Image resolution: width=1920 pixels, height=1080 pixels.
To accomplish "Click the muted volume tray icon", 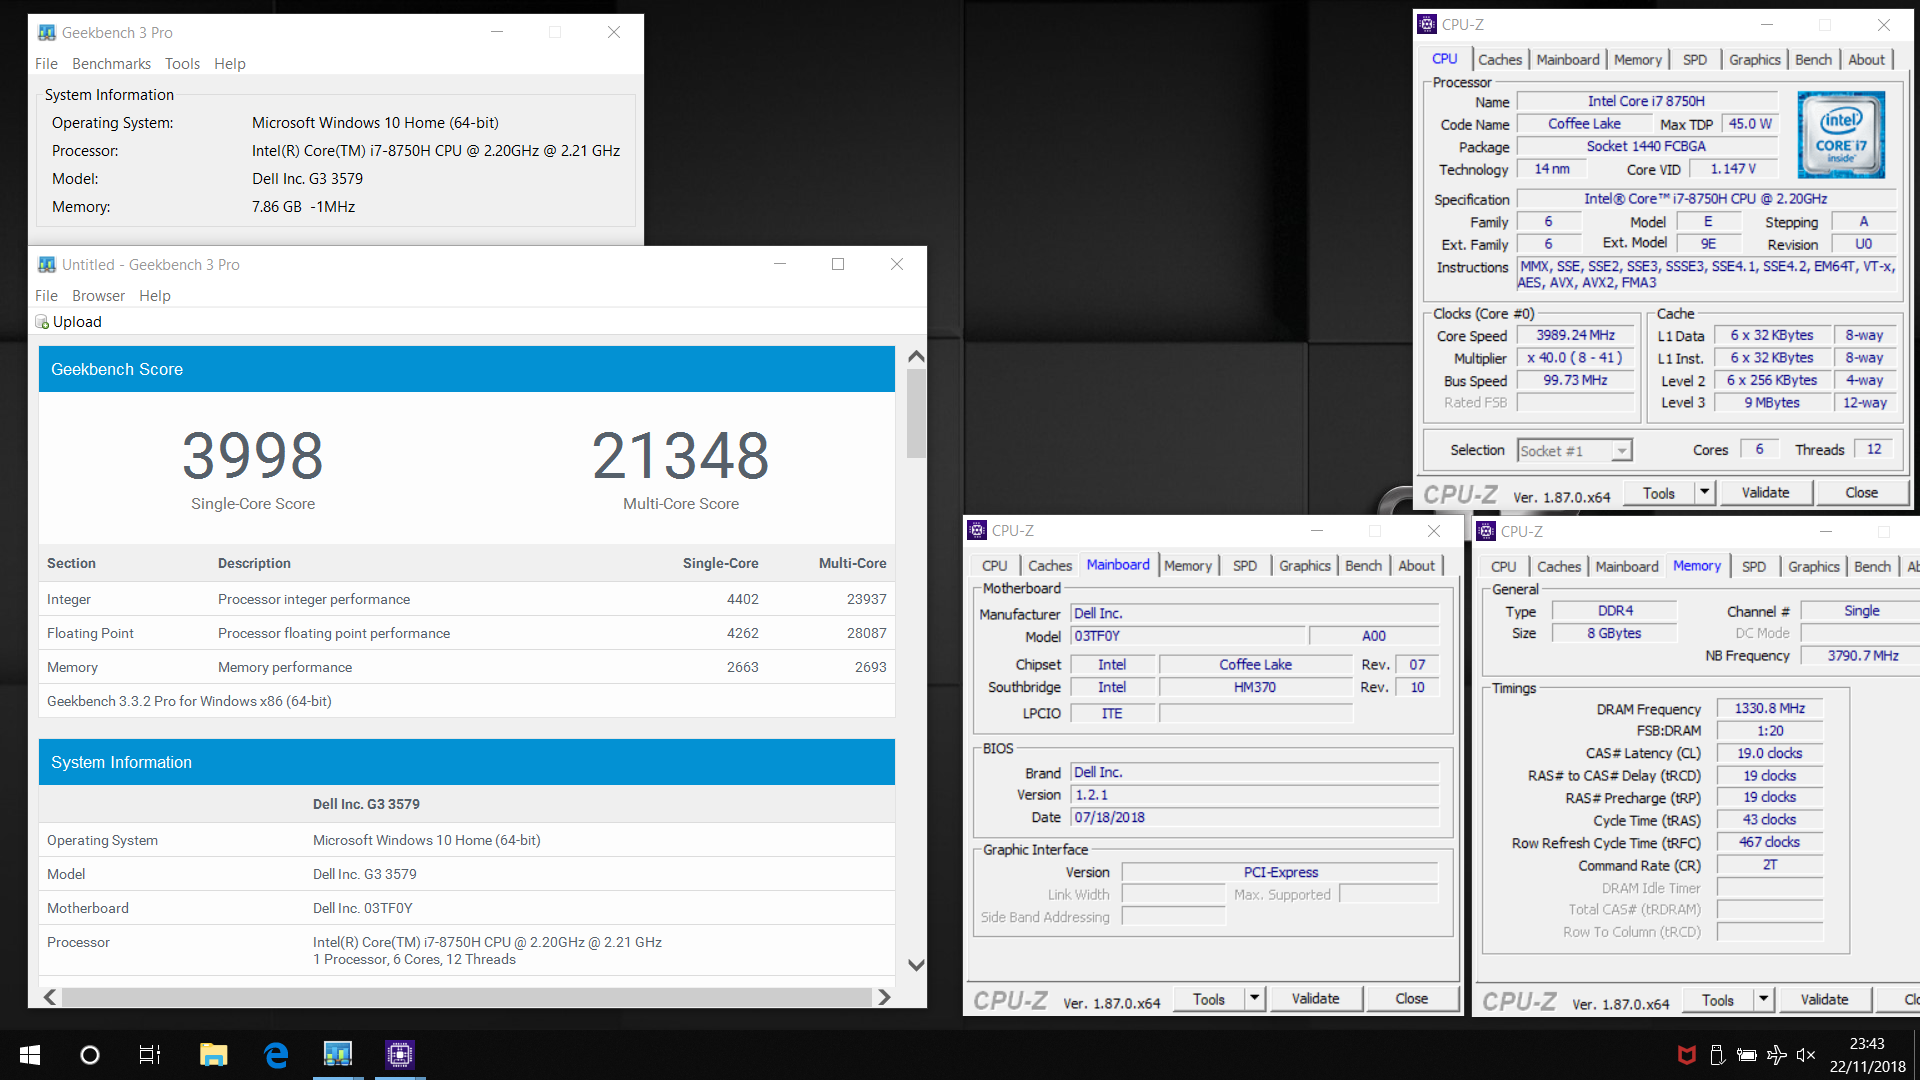I will click(x=1806, y=1055).
